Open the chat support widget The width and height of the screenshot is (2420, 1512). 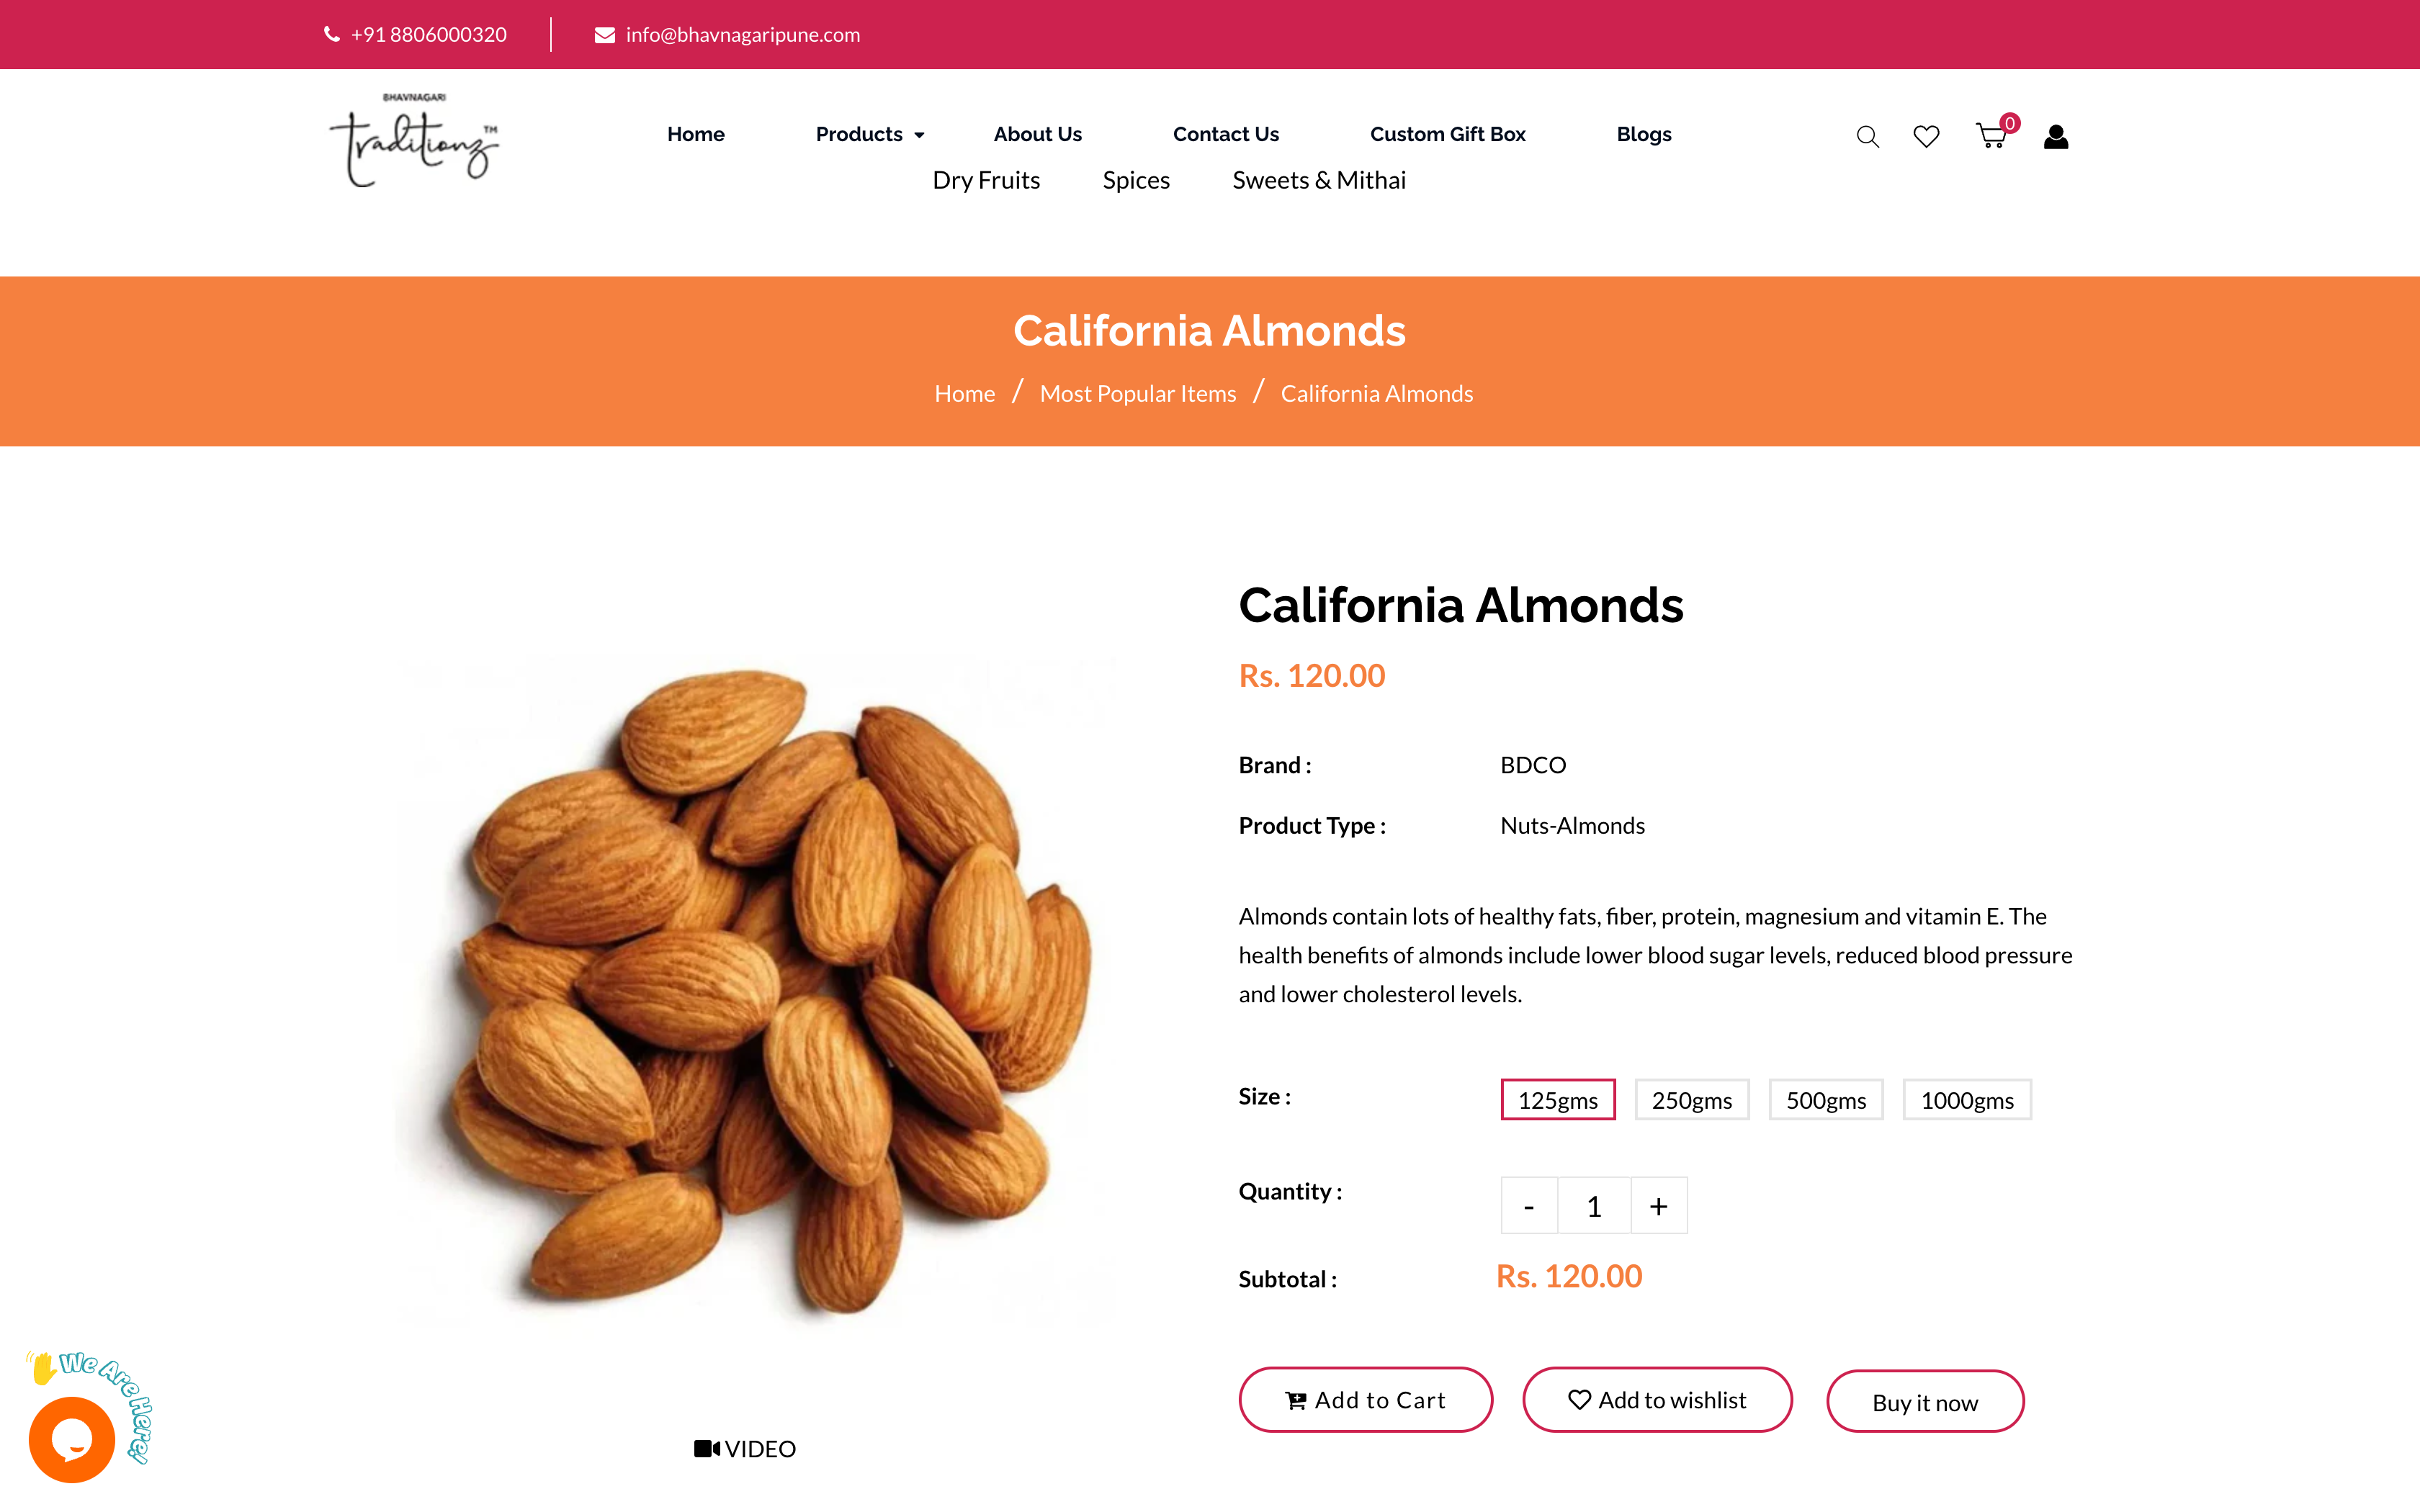pos(73,1440)
